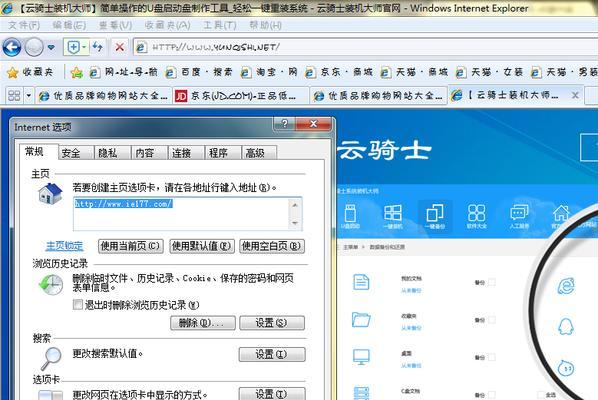Click the Quick Tabs grid icon
Screen dimensions: 598x400
14,95
